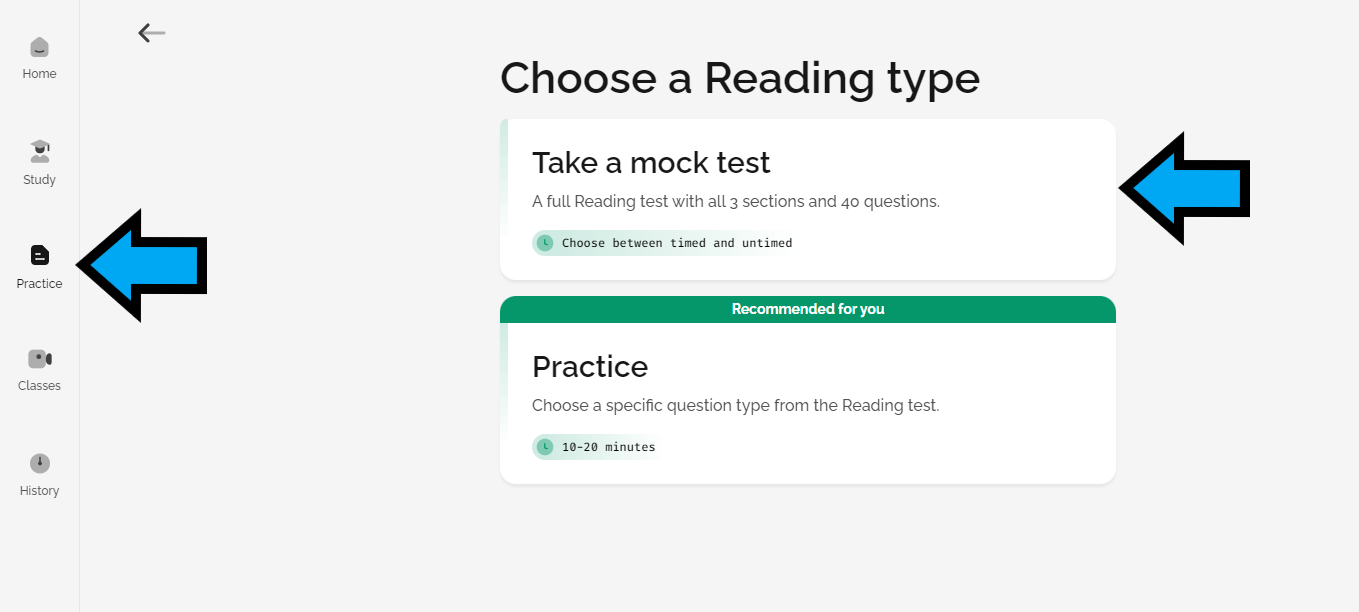Click clock icon beside 'Choose between timed and untimed'
Viewport: 1359px width, 612px height.
pyautogui.click(x=545, y=243)
